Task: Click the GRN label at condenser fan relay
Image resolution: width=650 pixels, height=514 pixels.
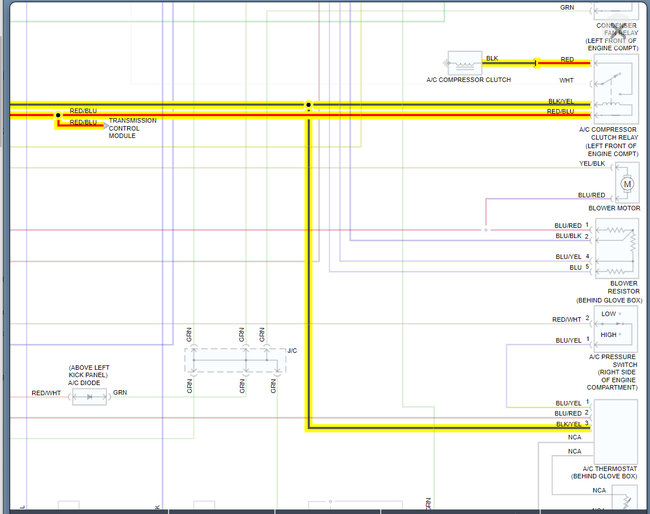Action: pyautogui.click(x=567, y=7)
